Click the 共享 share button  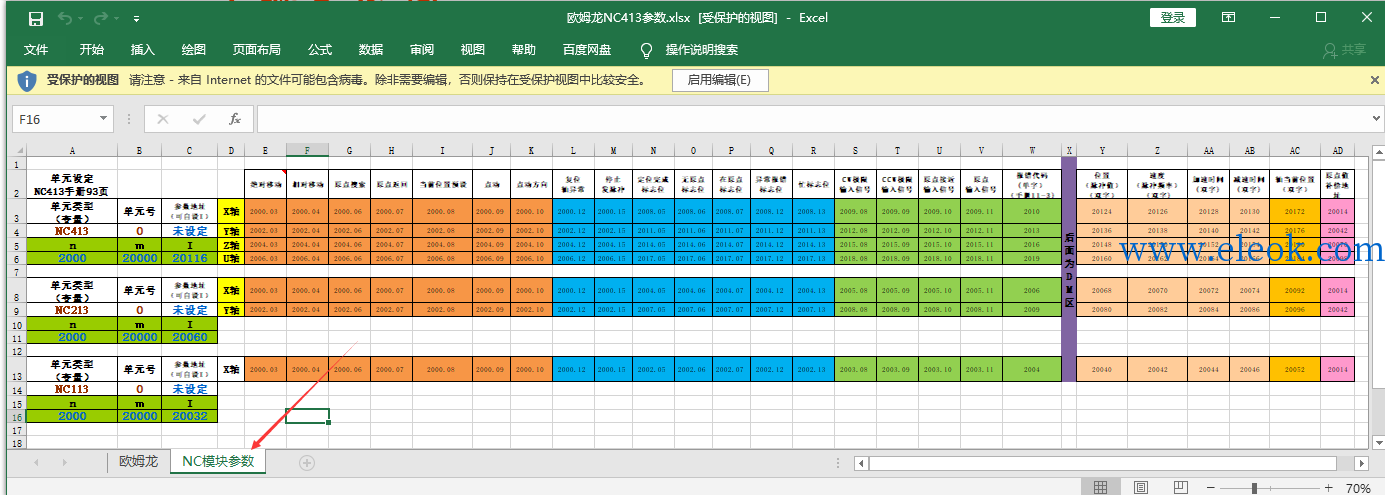pos(1343,50)
